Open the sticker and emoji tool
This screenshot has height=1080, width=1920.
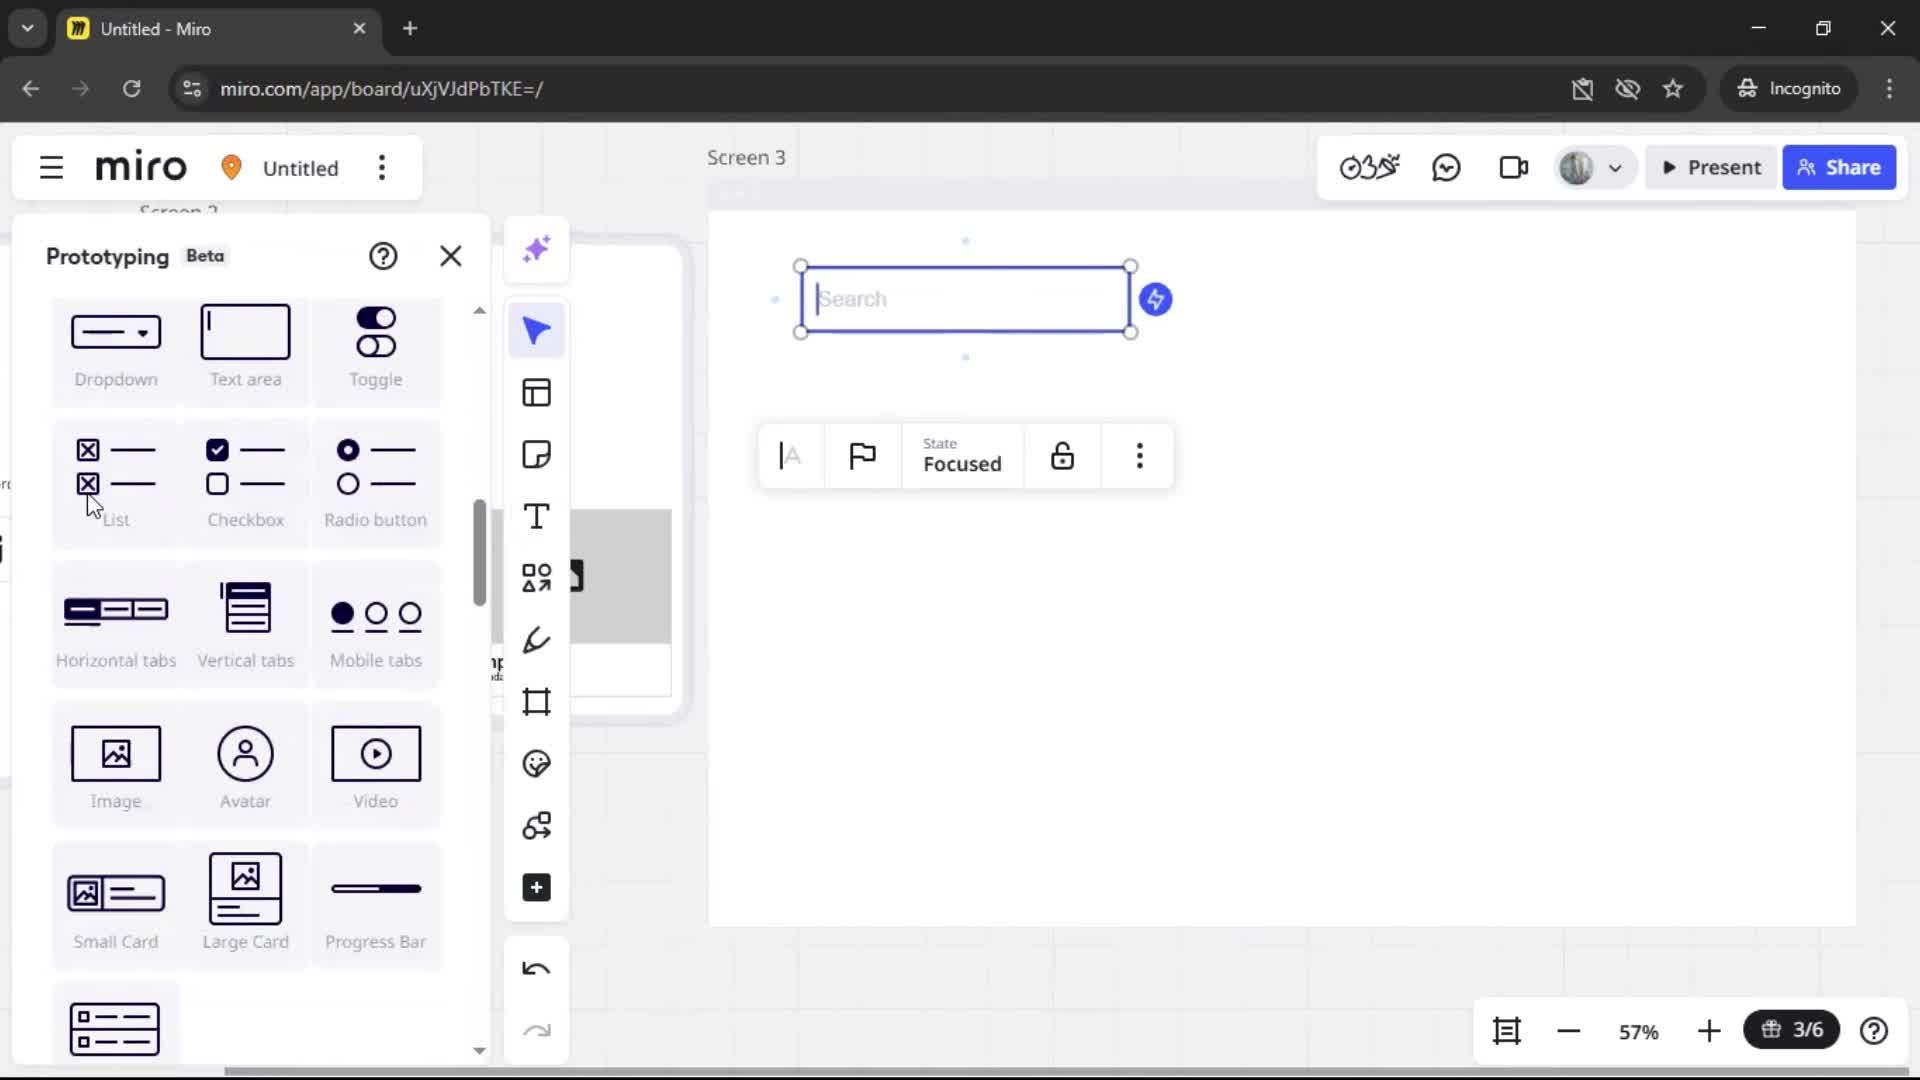(537, 764)
